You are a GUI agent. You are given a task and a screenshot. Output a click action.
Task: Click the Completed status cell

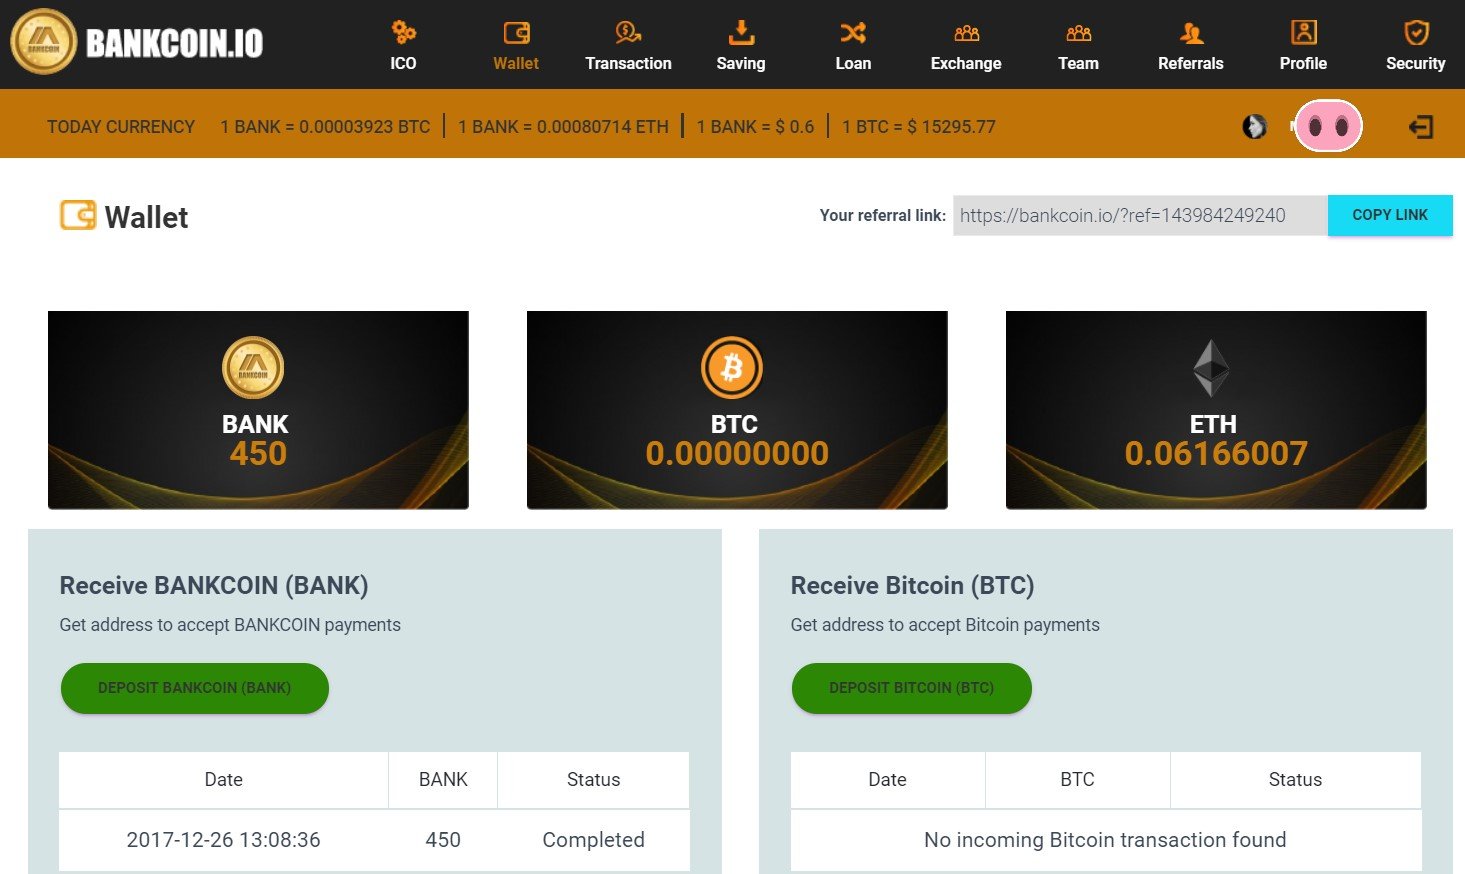click(x=594, y=840)
